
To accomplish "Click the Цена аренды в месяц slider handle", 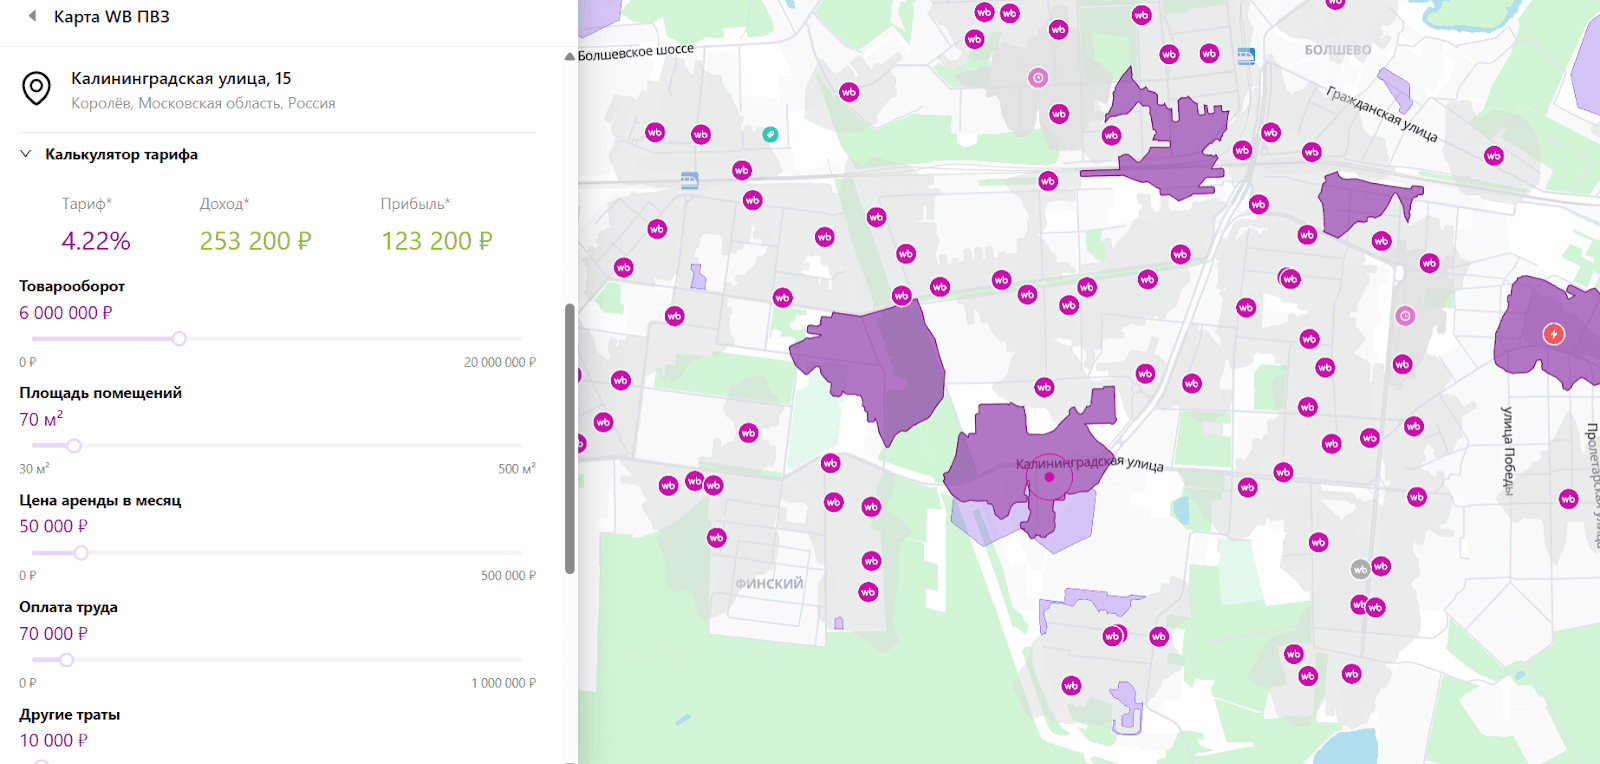I will coord(81,553).
